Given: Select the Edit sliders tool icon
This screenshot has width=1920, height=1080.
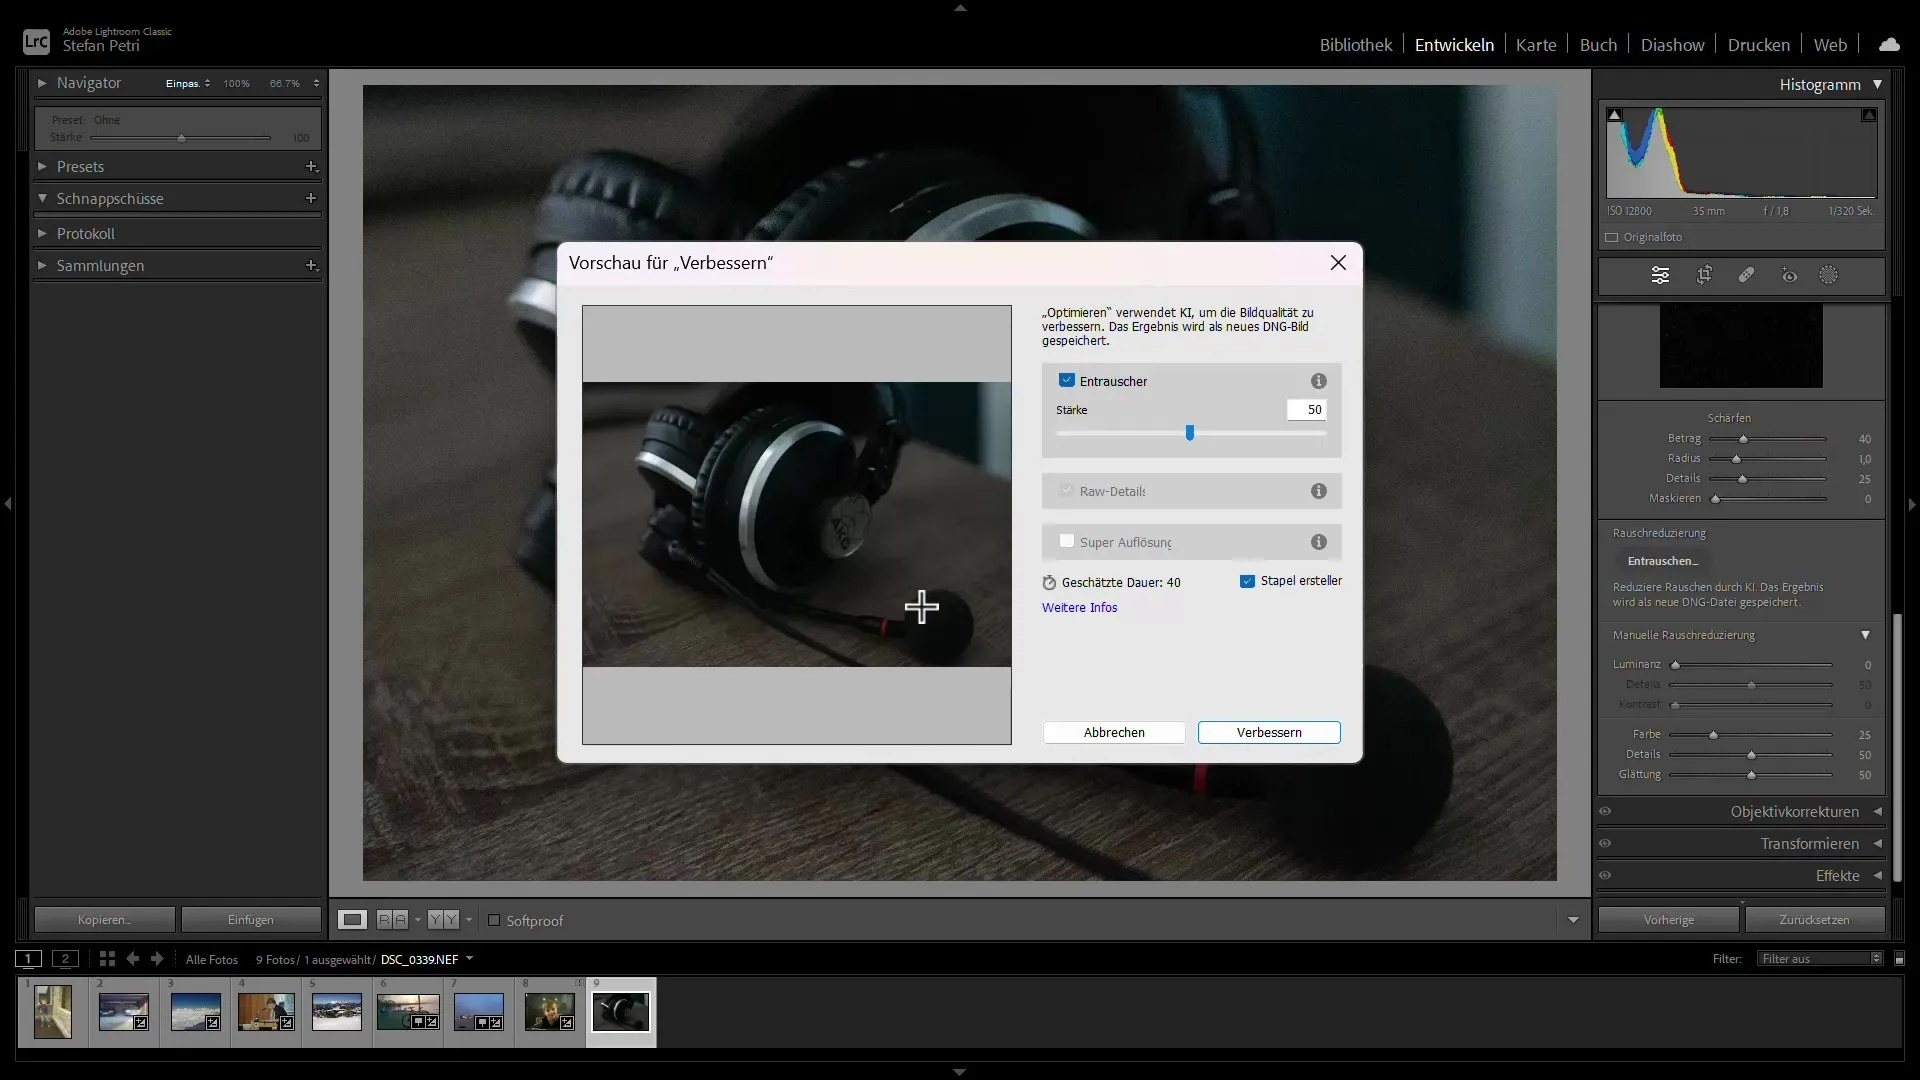Looking at the screenshot, I should [1660, 275].
